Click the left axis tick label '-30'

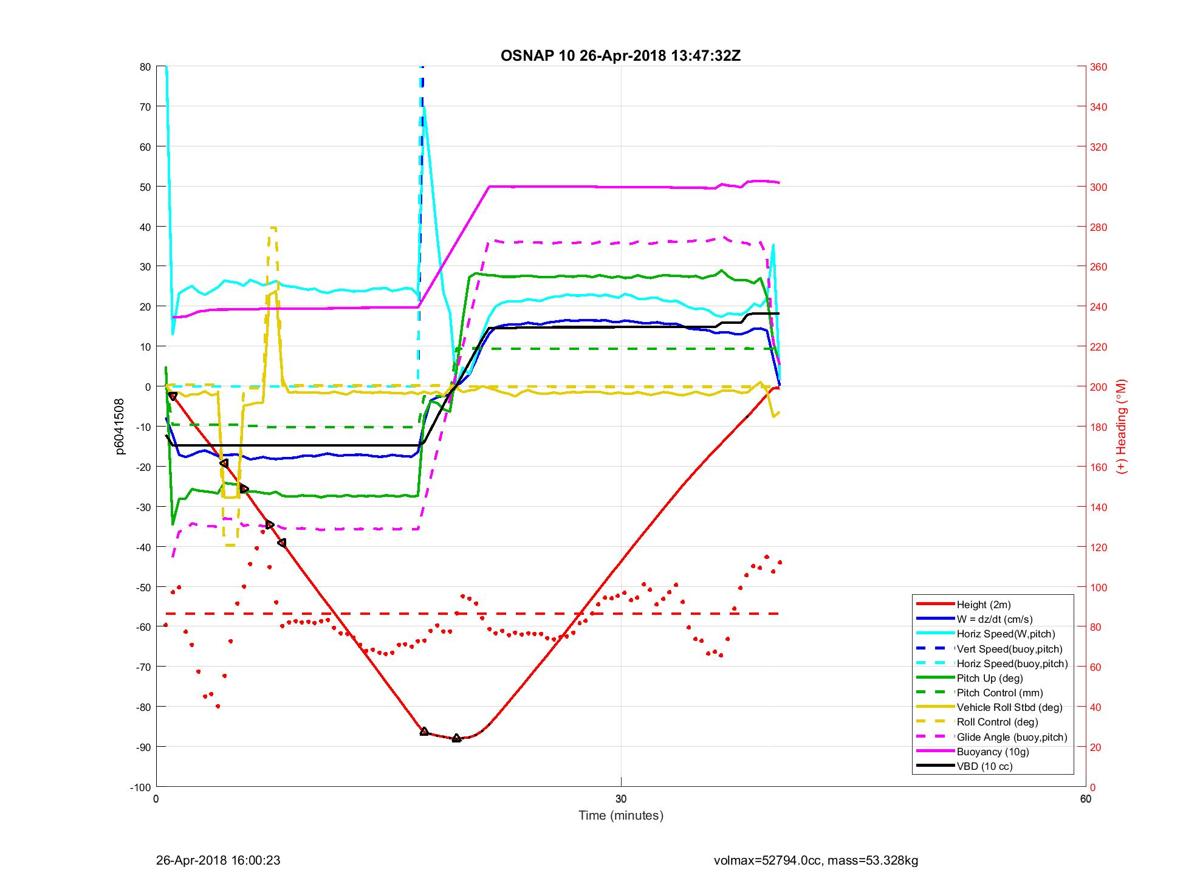pyautogui.click(x=142, y=507)
